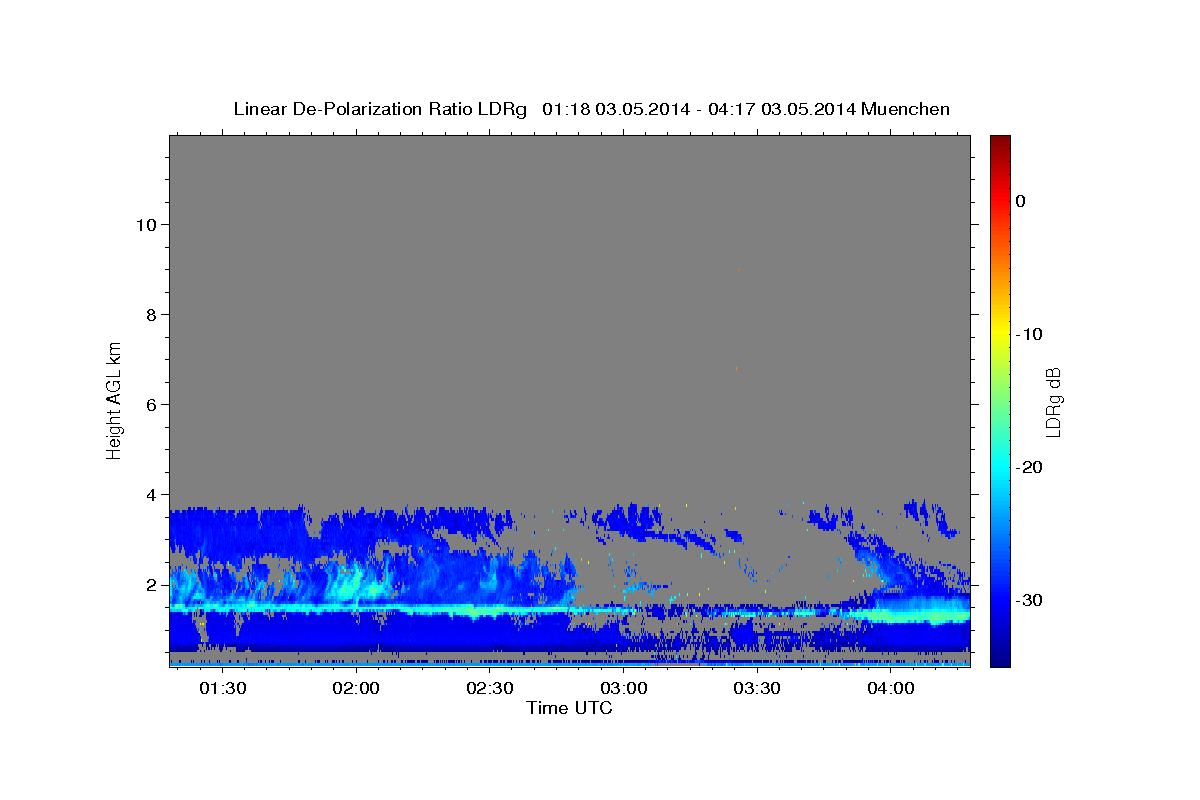
Task: Click the 01:30 time tick label
Action: point(222,689)
